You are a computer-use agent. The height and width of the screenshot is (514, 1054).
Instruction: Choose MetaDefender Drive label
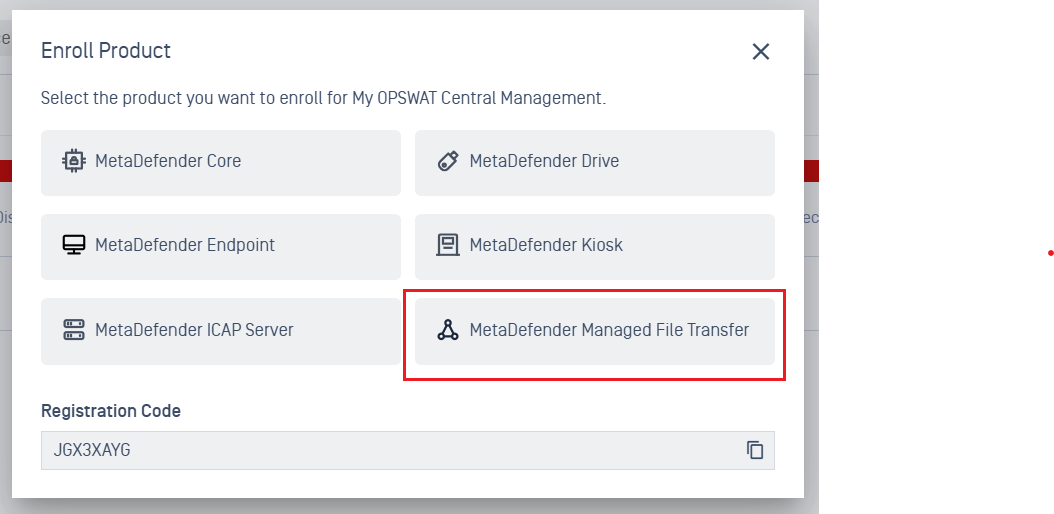544,161
